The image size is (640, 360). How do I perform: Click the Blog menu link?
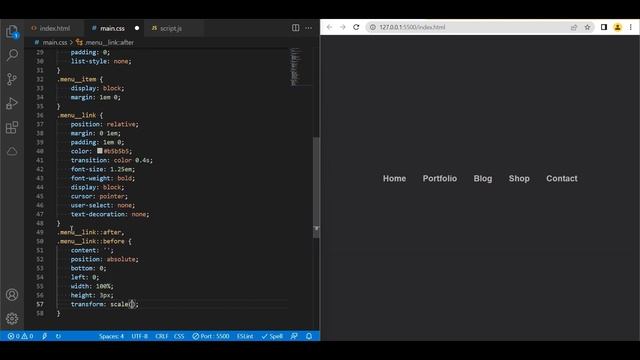482,178
